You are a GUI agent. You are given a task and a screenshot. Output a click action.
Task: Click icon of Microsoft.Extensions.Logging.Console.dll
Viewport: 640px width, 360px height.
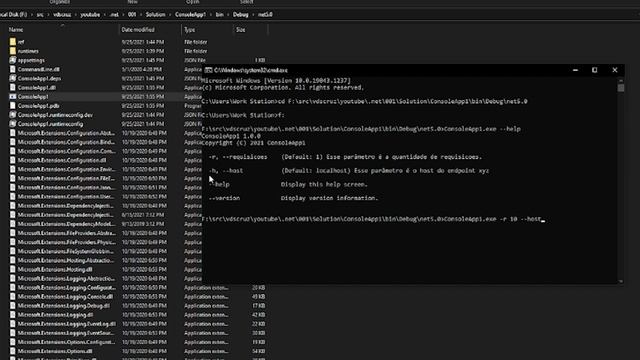click(x=13, y=297)
